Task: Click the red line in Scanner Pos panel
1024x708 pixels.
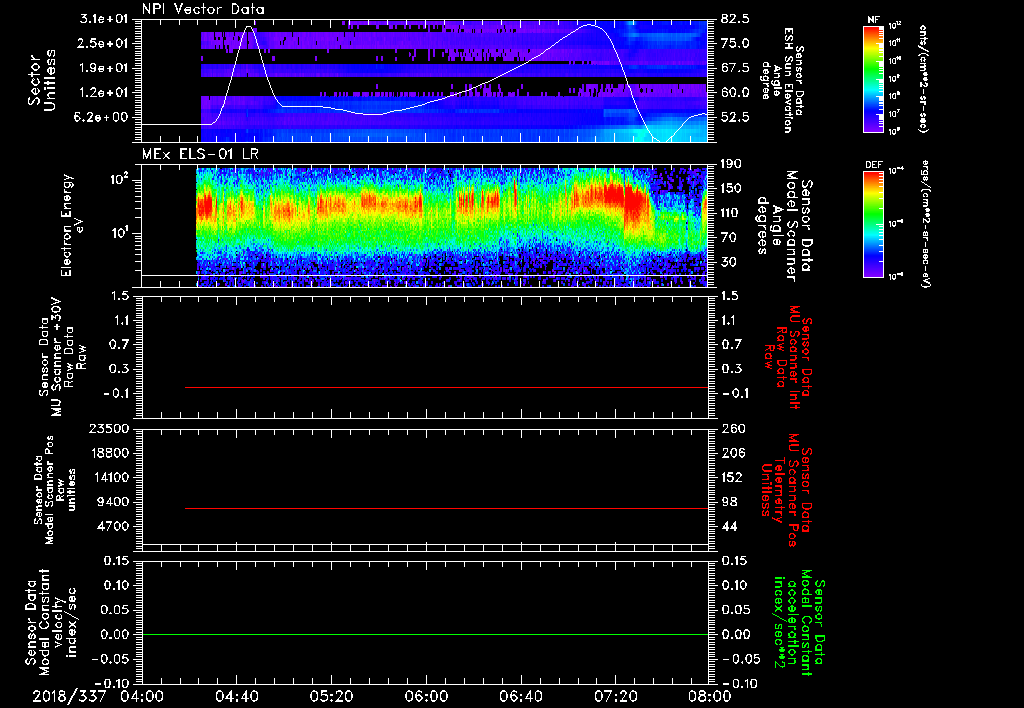Action: point(447,508)
